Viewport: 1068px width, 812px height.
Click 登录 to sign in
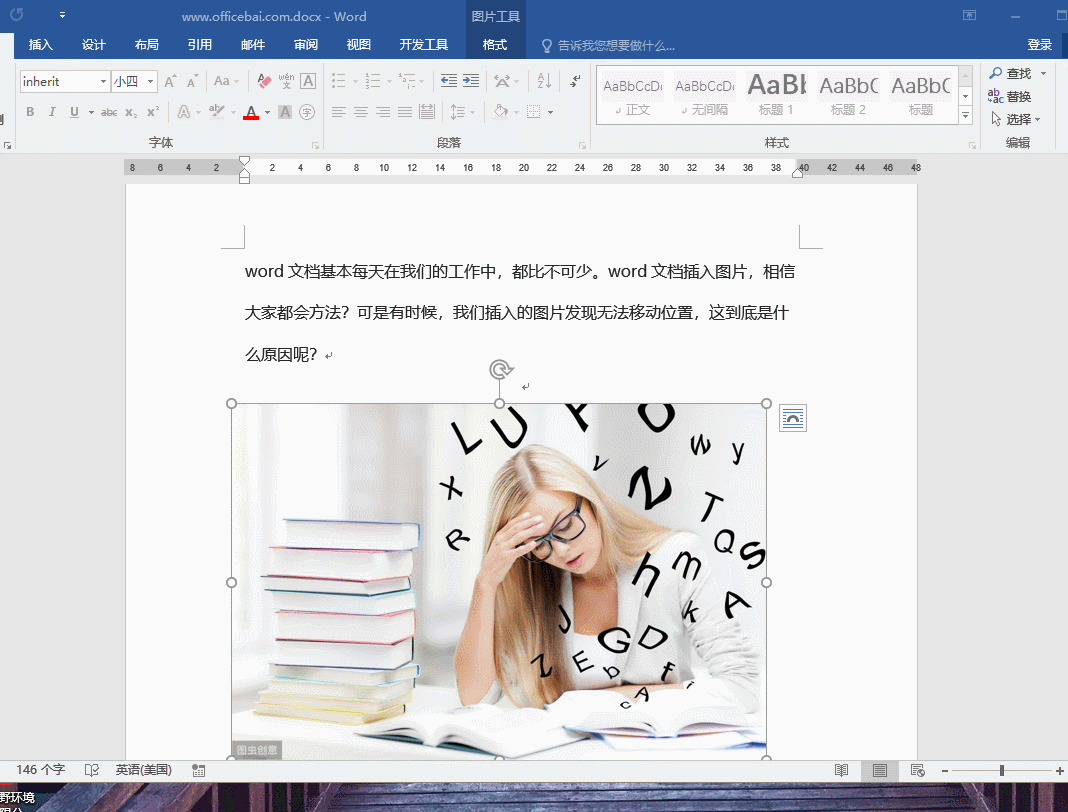1040,45
